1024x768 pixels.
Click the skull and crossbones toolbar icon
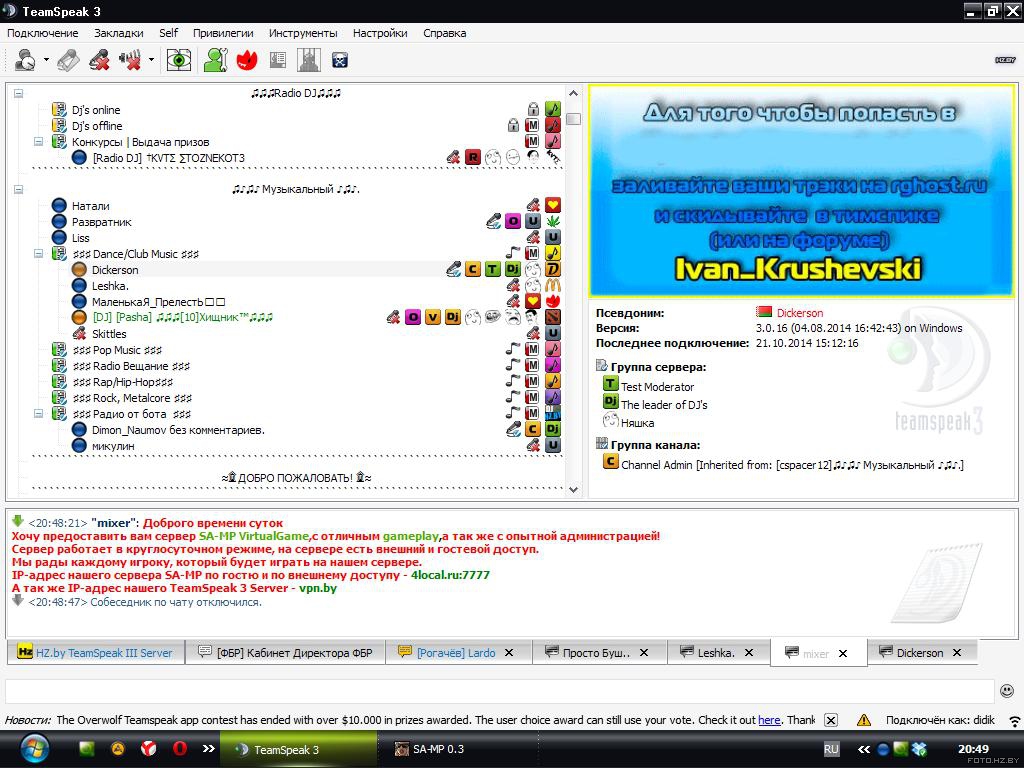340,61
